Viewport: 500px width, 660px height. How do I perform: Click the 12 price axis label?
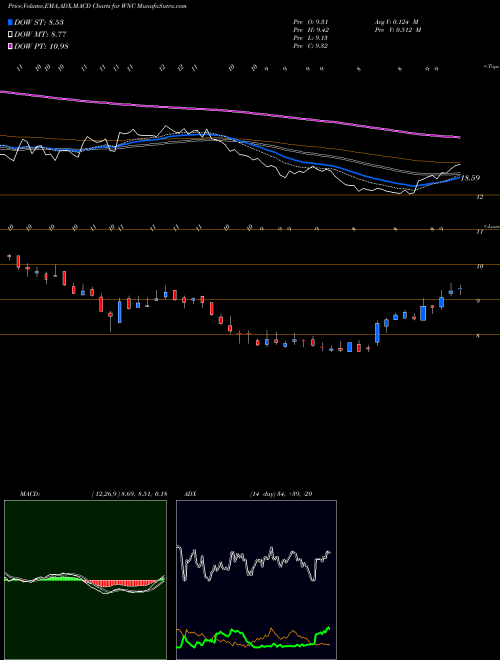(x=480, y=197)
